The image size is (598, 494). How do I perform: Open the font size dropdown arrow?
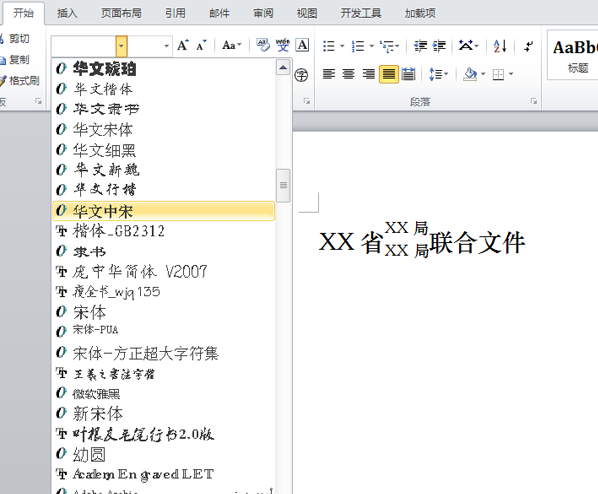[167, 46]
